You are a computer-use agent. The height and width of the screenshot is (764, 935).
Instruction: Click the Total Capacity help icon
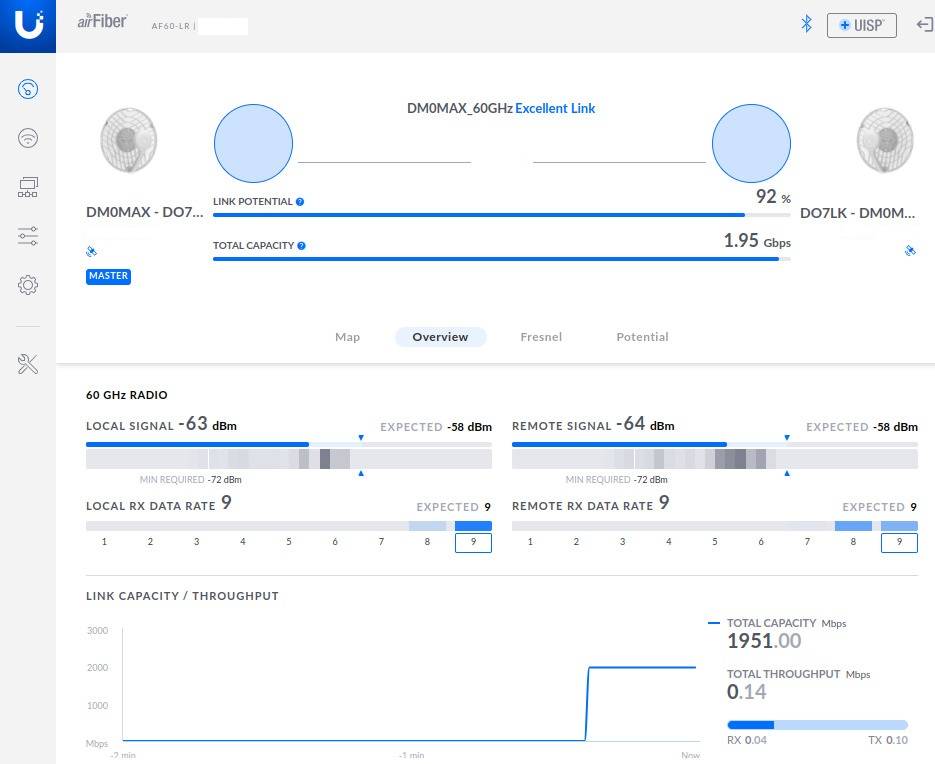click(x=302, y=246)
